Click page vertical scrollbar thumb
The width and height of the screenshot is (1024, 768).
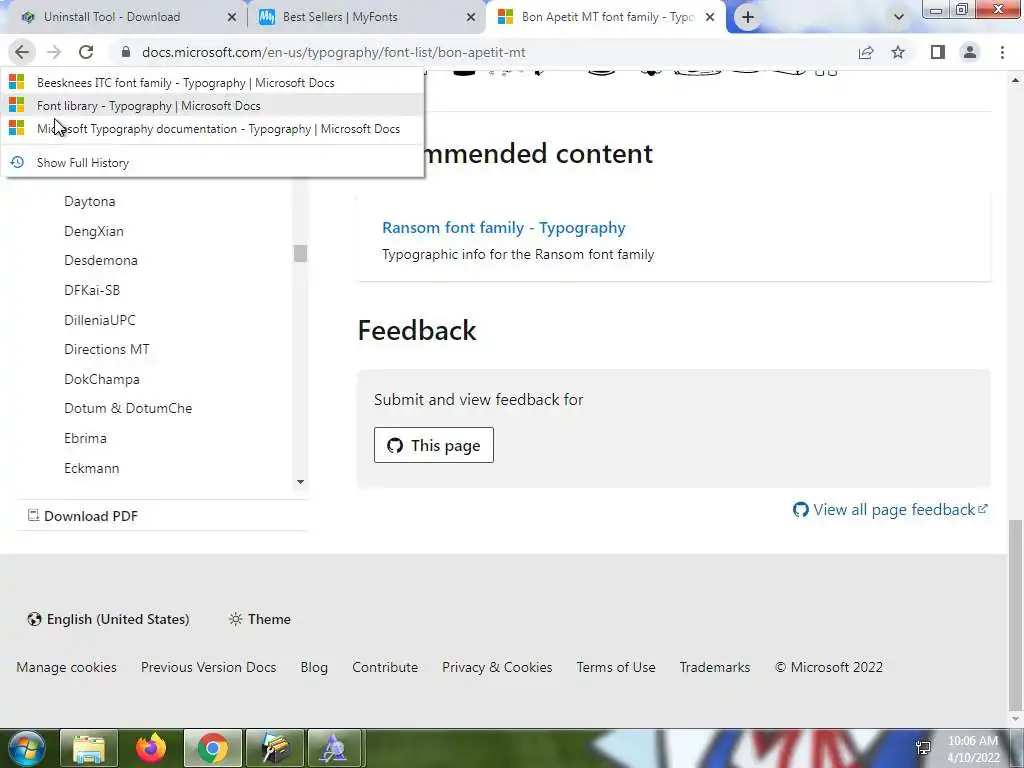coord(1016,614)
